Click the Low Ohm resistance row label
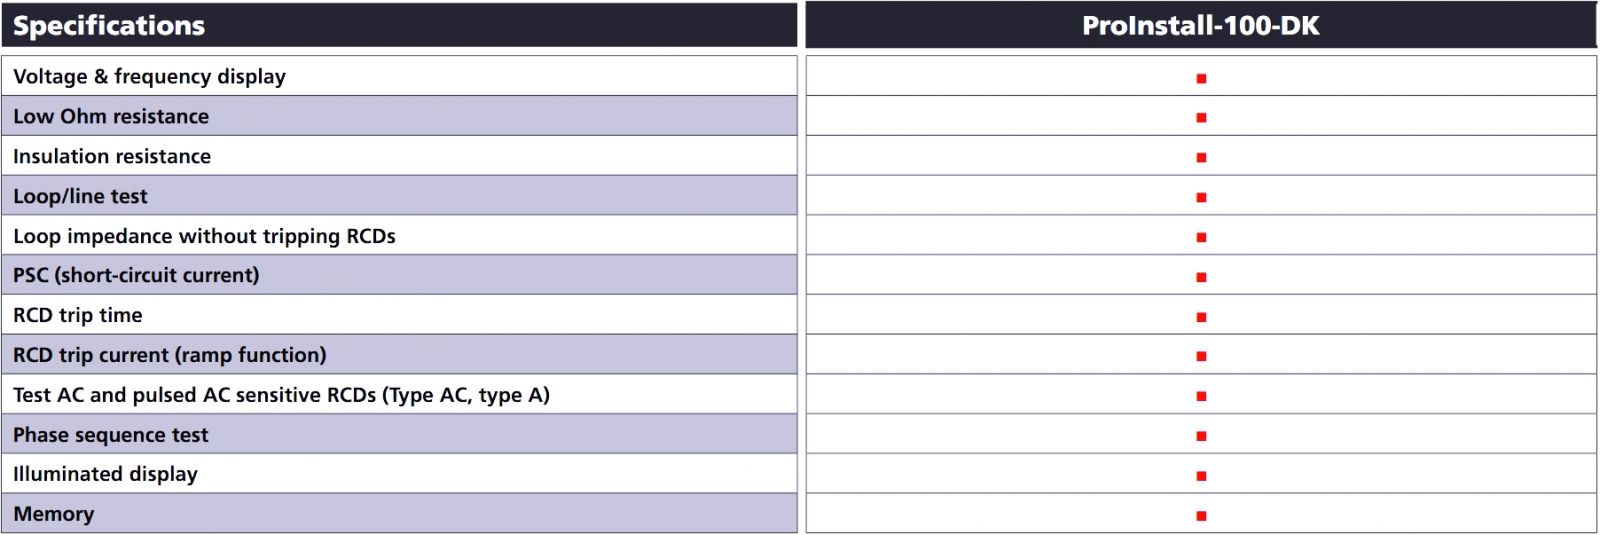Screen dimensions: 1600x535 click(x=111, y=117)
